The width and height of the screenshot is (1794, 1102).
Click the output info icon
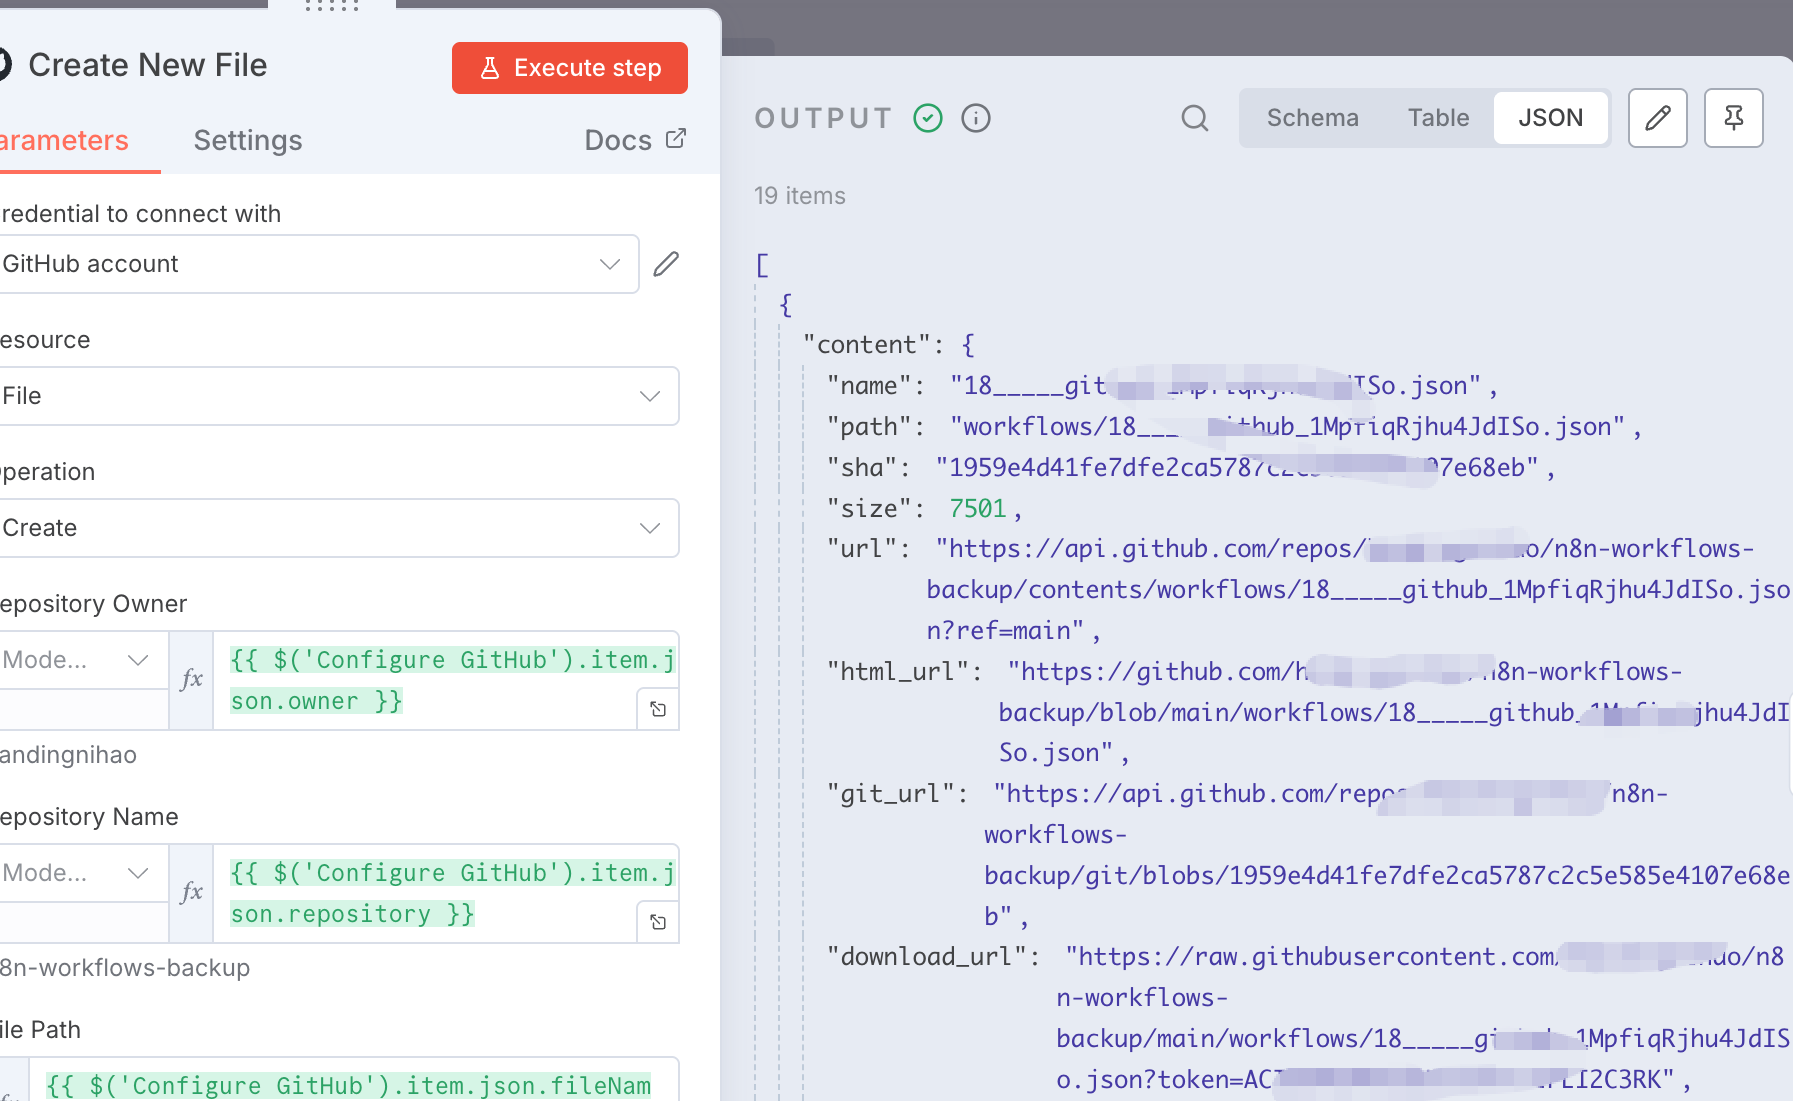[975, 118]
